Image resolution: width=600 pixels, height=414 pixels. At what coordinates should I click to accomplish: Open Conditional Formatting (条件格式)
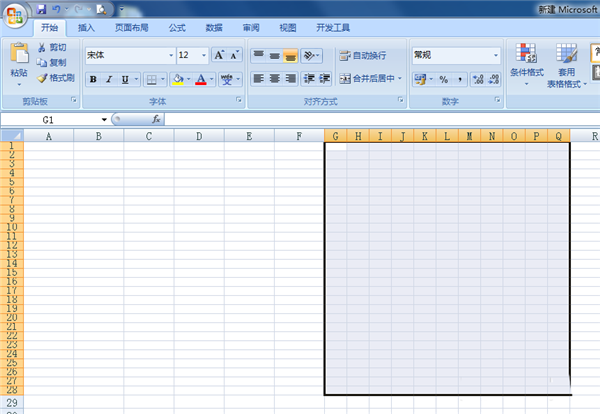pos(526,62)
